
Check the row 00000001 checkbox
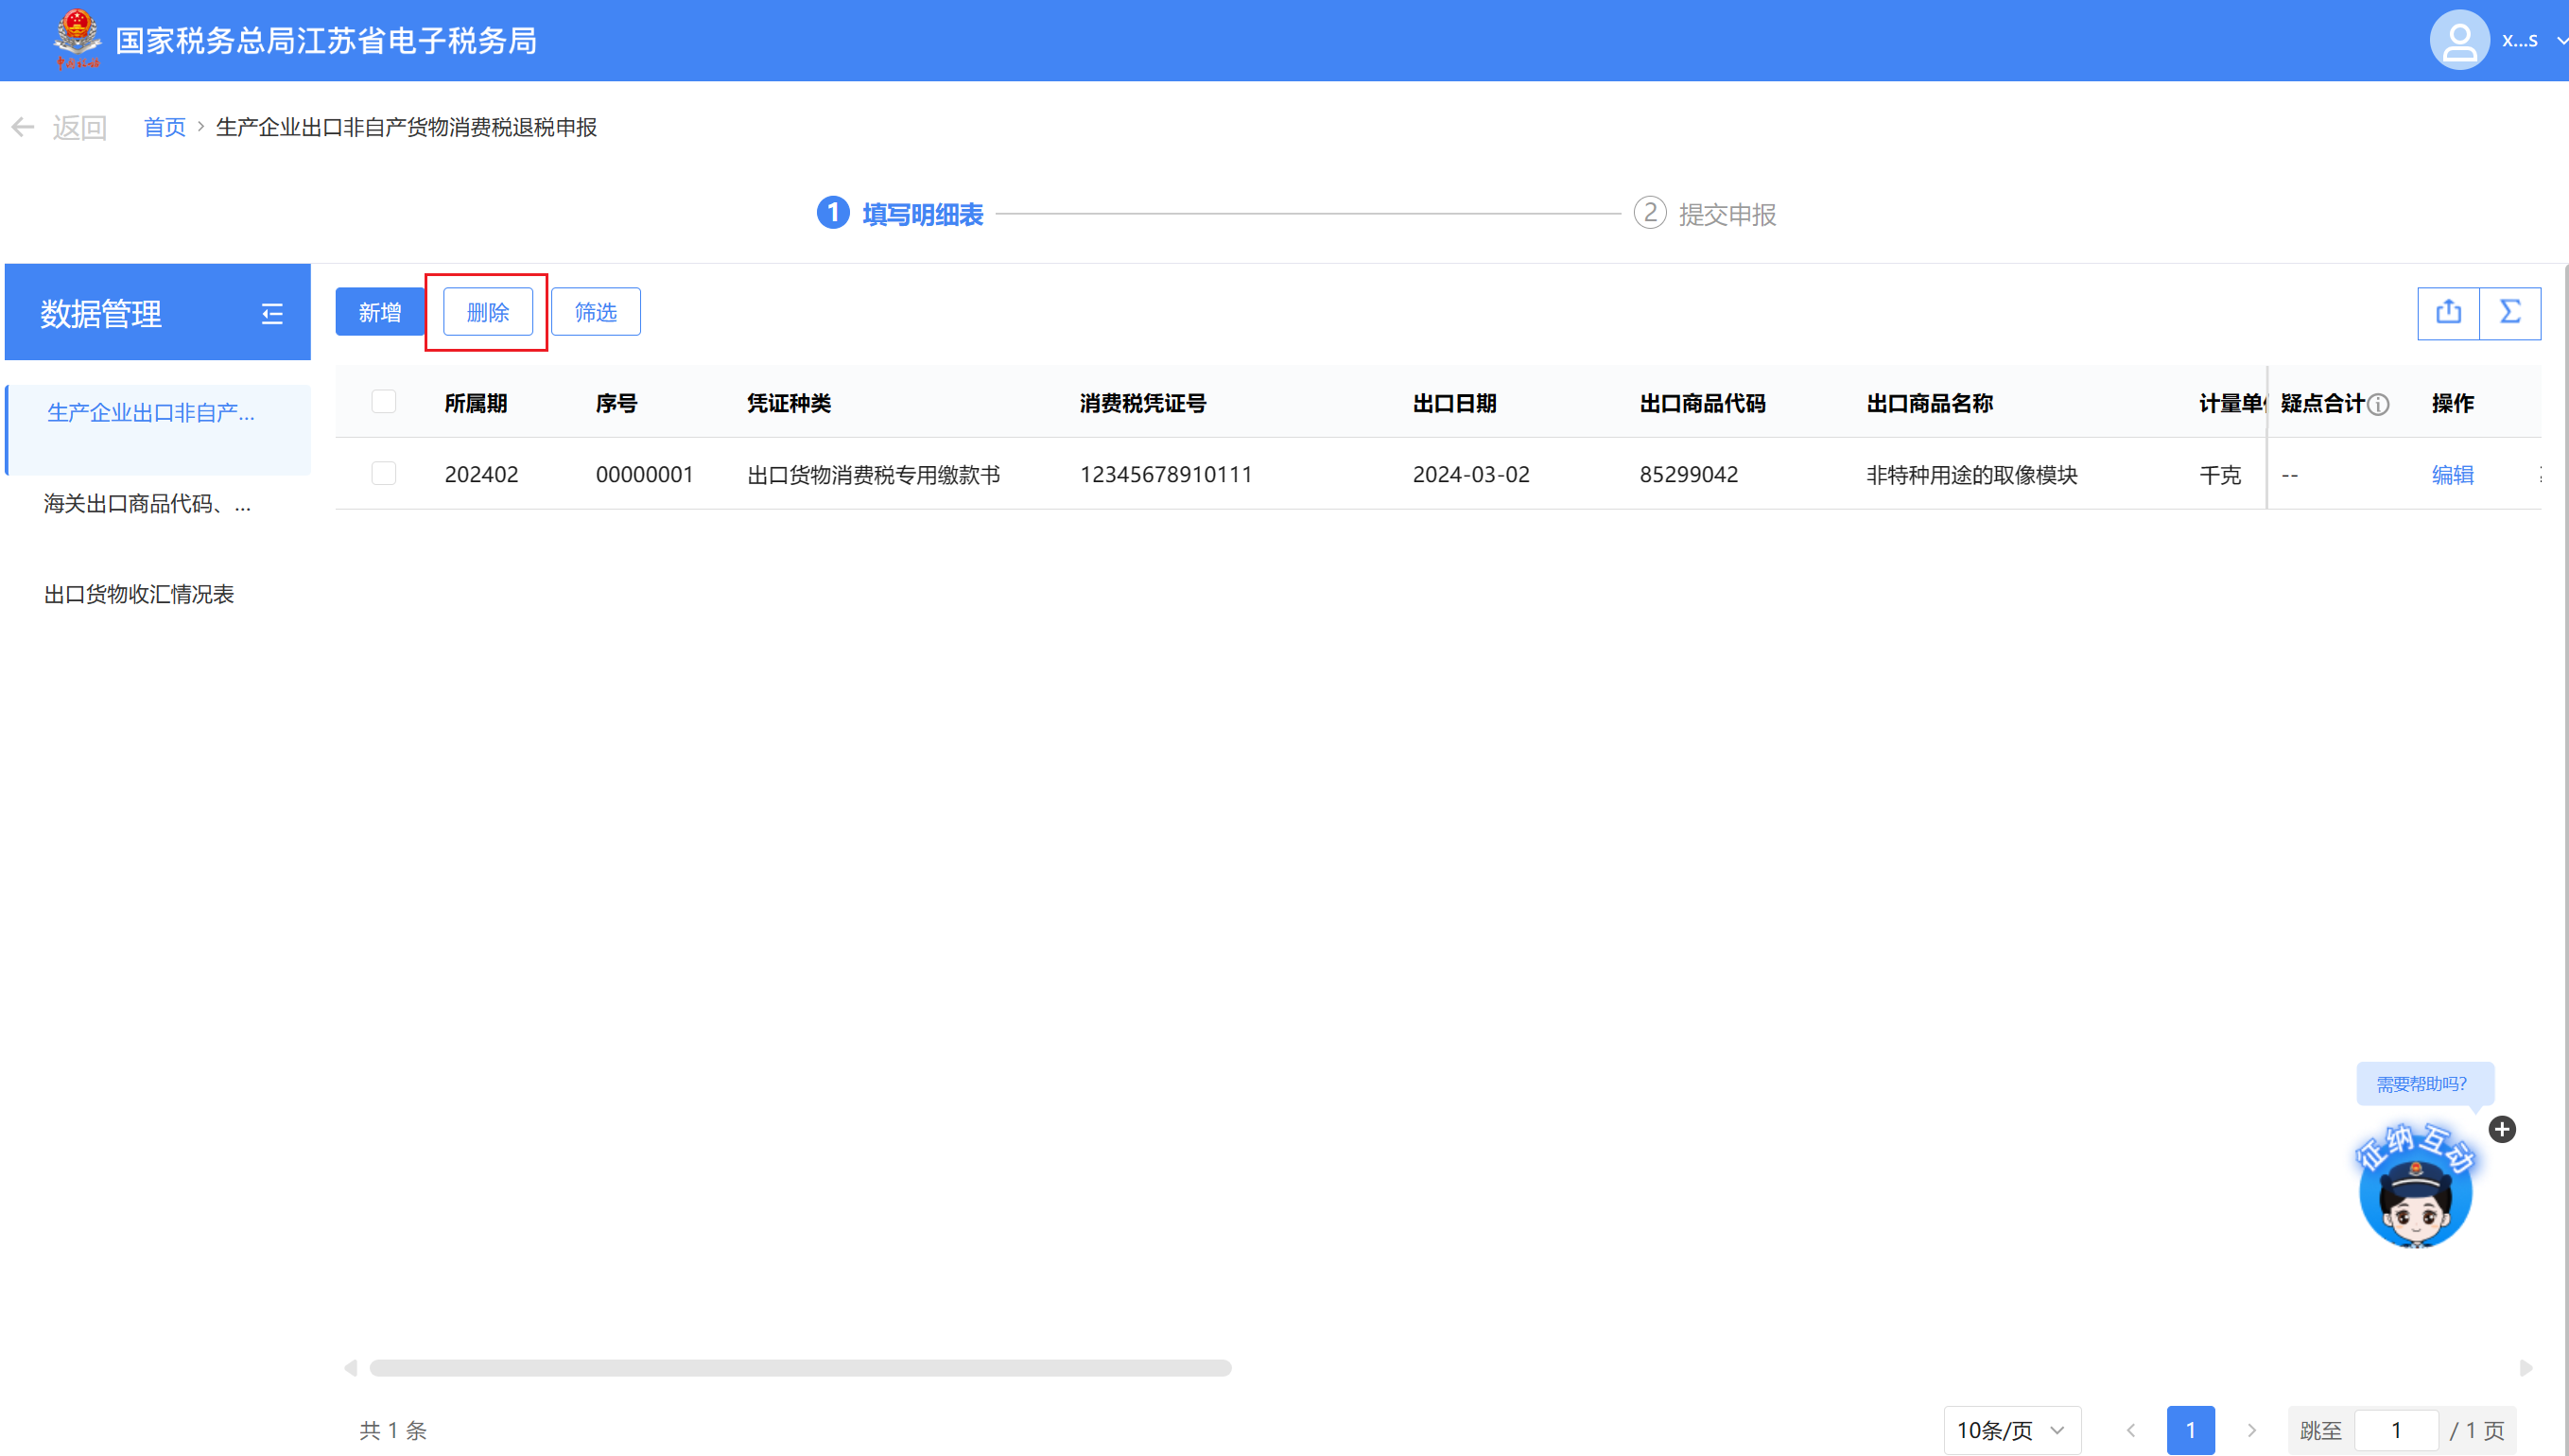coord(383,473)
